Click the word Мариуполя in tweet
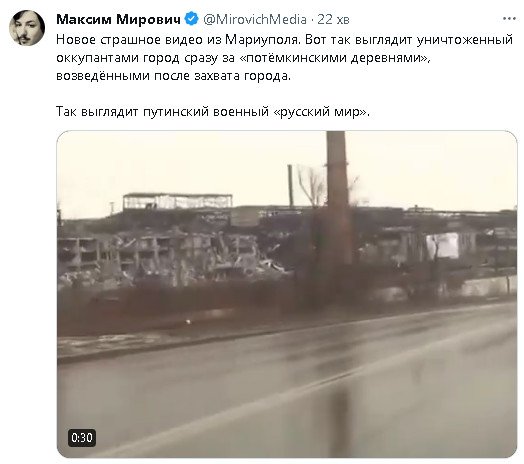Screen dimensions: 524x464 pyautogui.click(x=262, y=40)
